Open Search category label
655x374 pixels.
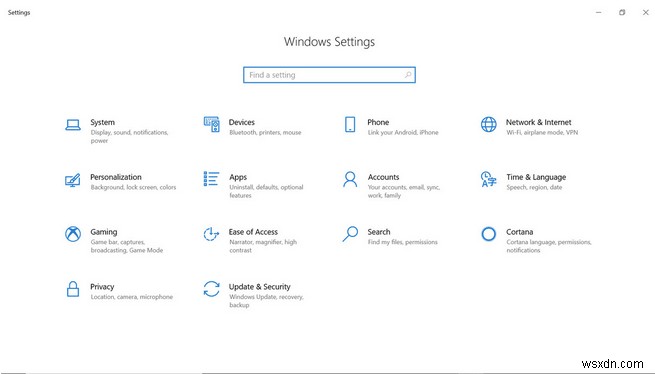pos(378,232)
